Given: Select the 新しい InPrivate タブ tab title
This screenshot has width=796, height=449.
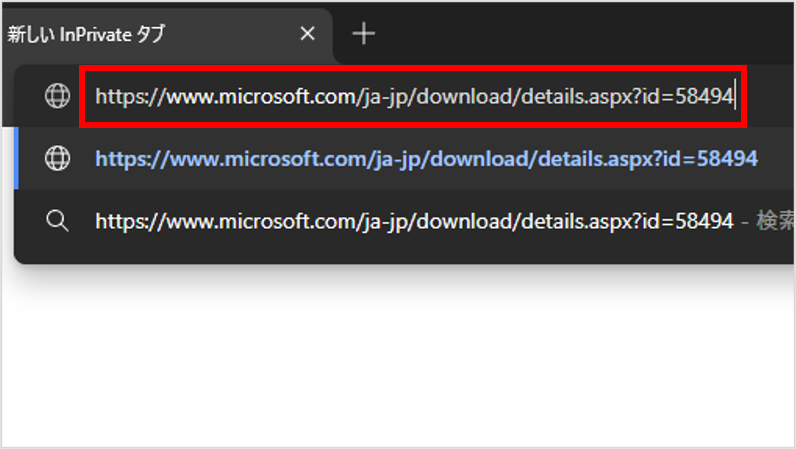Looking at the screenshot, I should pyautogui.click(x=86, y=34).
